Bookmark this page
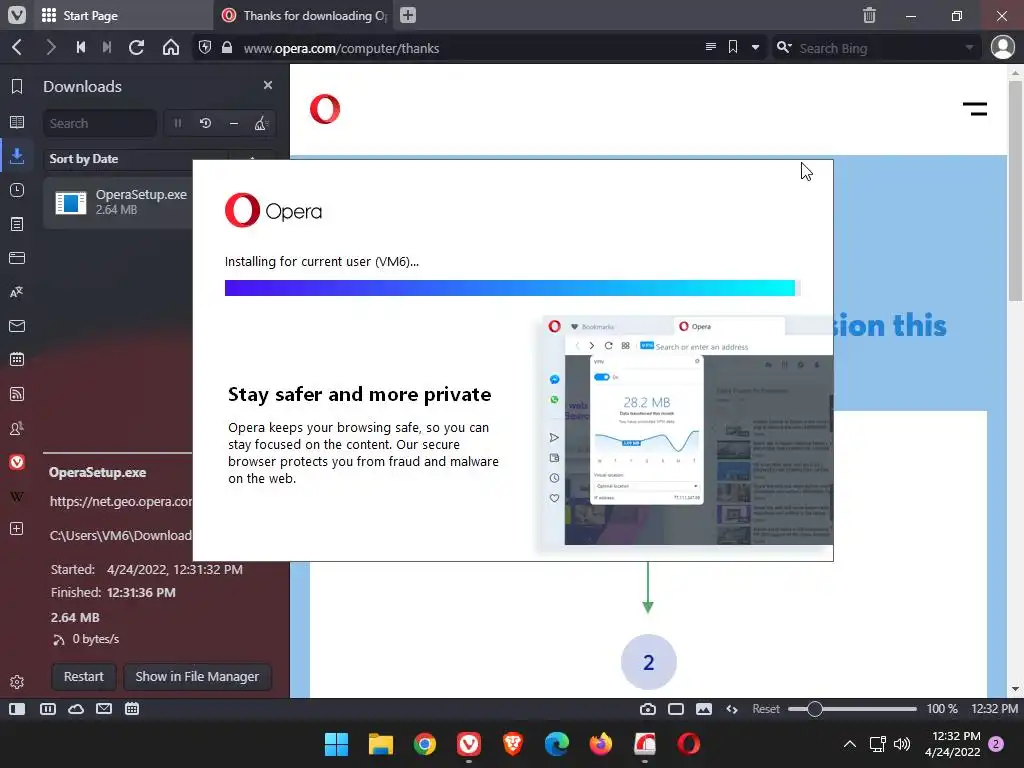 (x=733, y=47)
